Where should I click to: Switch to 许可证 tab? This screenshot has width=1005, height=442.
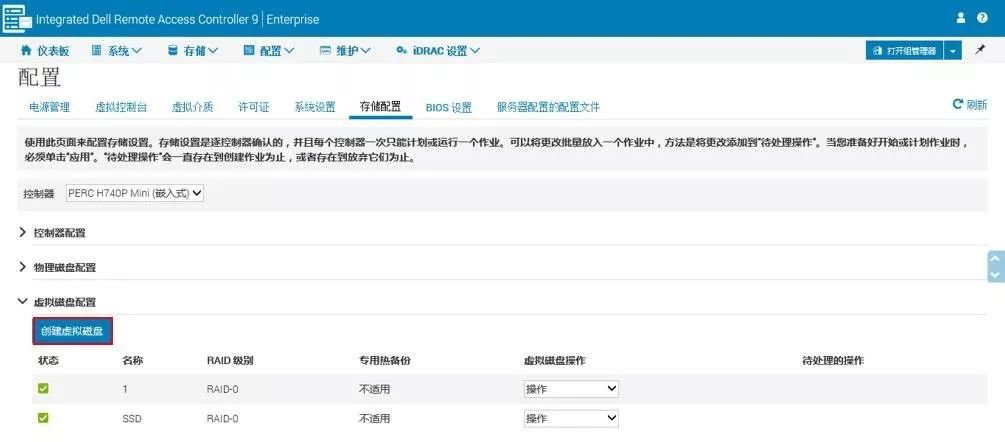254,107
